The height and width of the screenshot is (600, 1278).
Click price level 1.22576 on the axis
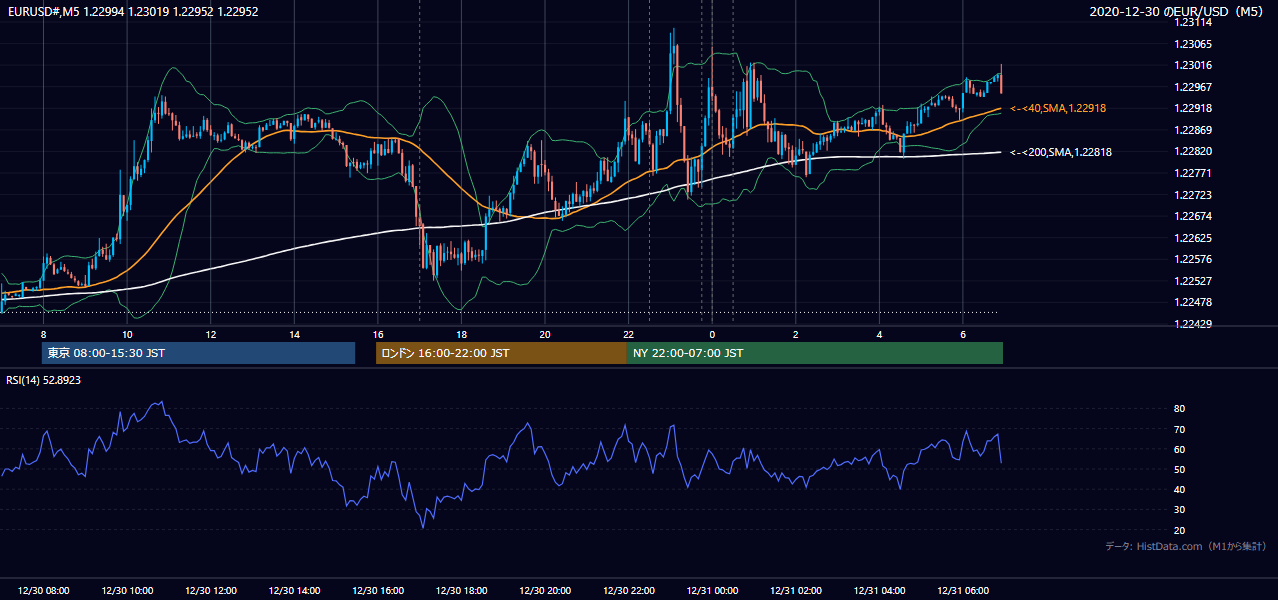[x=1194, y=259]
